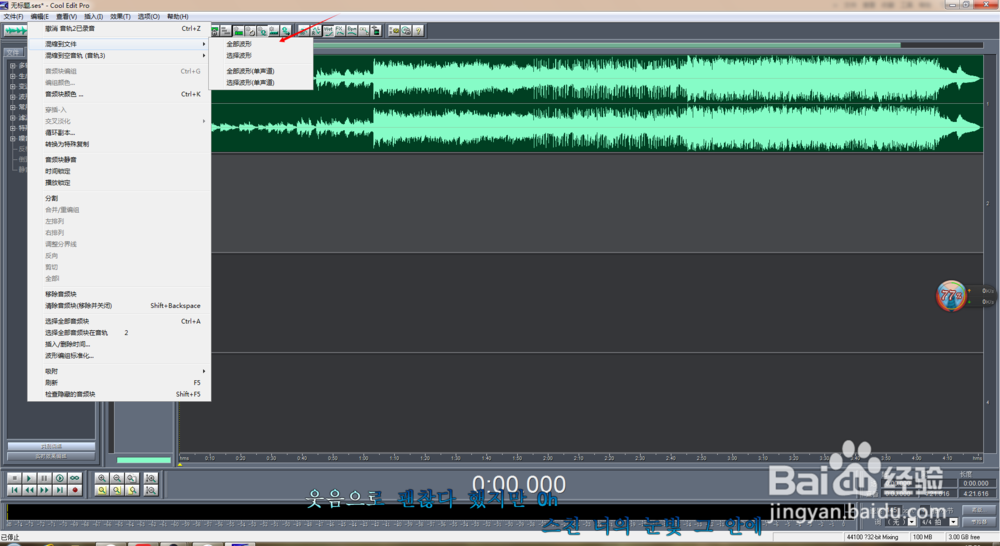Click the Rewind button
This screenshot has height=546, width=1000.
[29, 490]
